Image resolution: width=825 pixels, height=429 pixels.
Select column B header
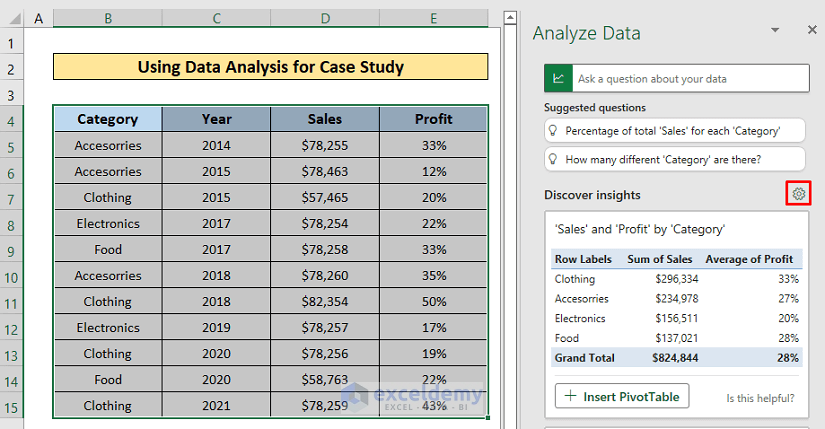pyautogui.click(x=107, y=19)
